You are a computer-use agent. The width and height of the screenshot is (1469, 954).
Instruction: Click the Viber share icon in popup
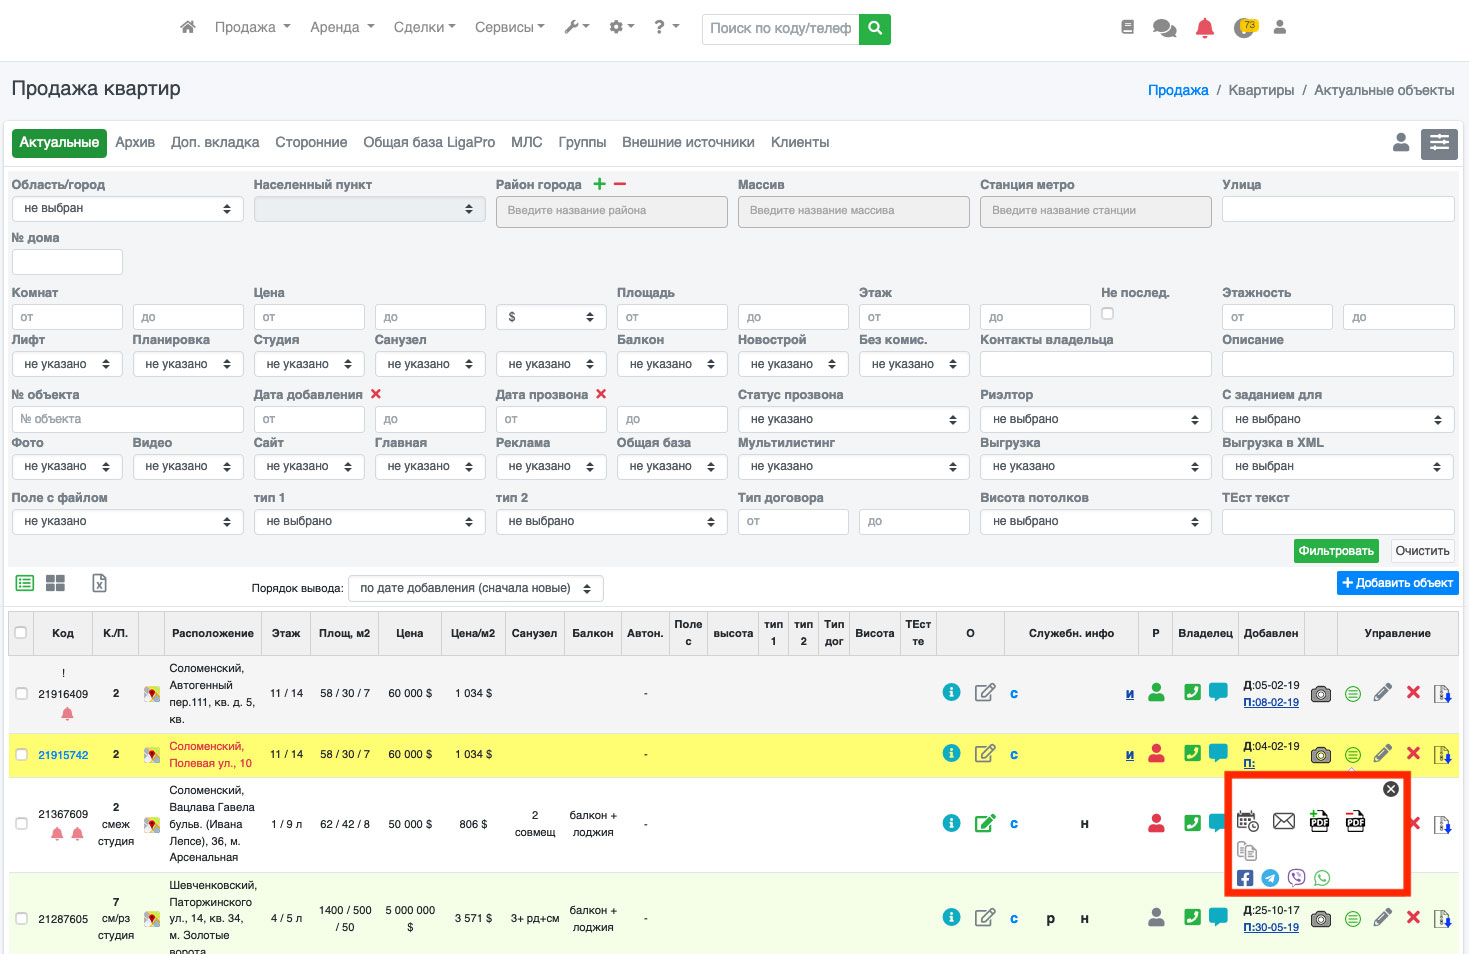1296,878
